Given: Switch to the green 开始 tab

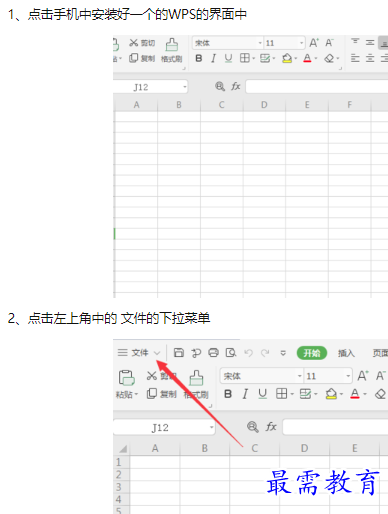Looking at the screenshot, I should pos(312,353).
